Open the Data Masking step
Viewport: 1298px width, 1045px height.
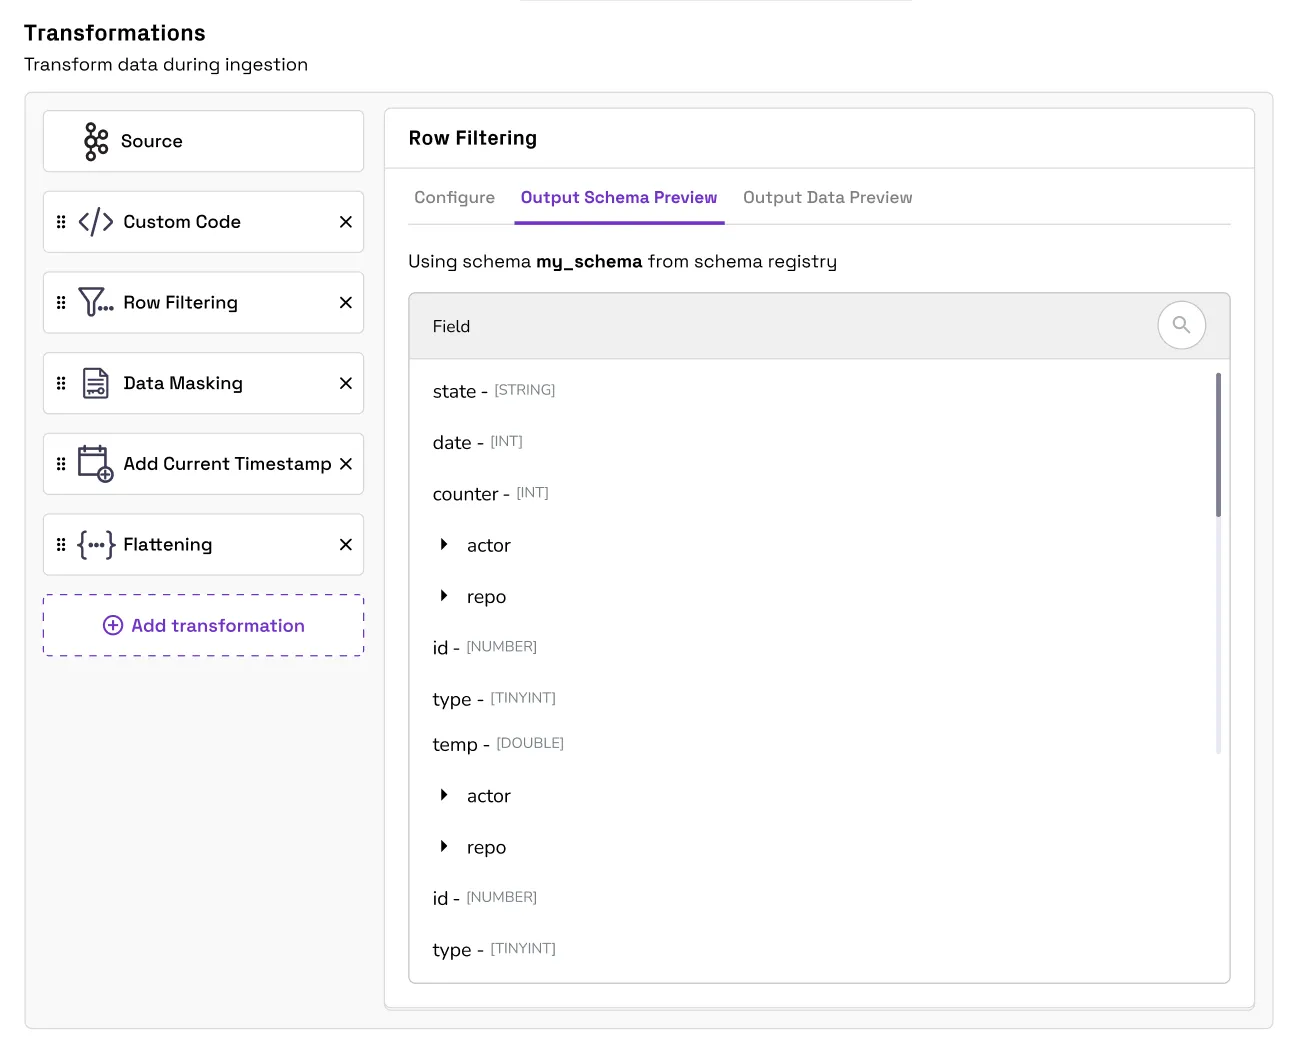point(203,383)
